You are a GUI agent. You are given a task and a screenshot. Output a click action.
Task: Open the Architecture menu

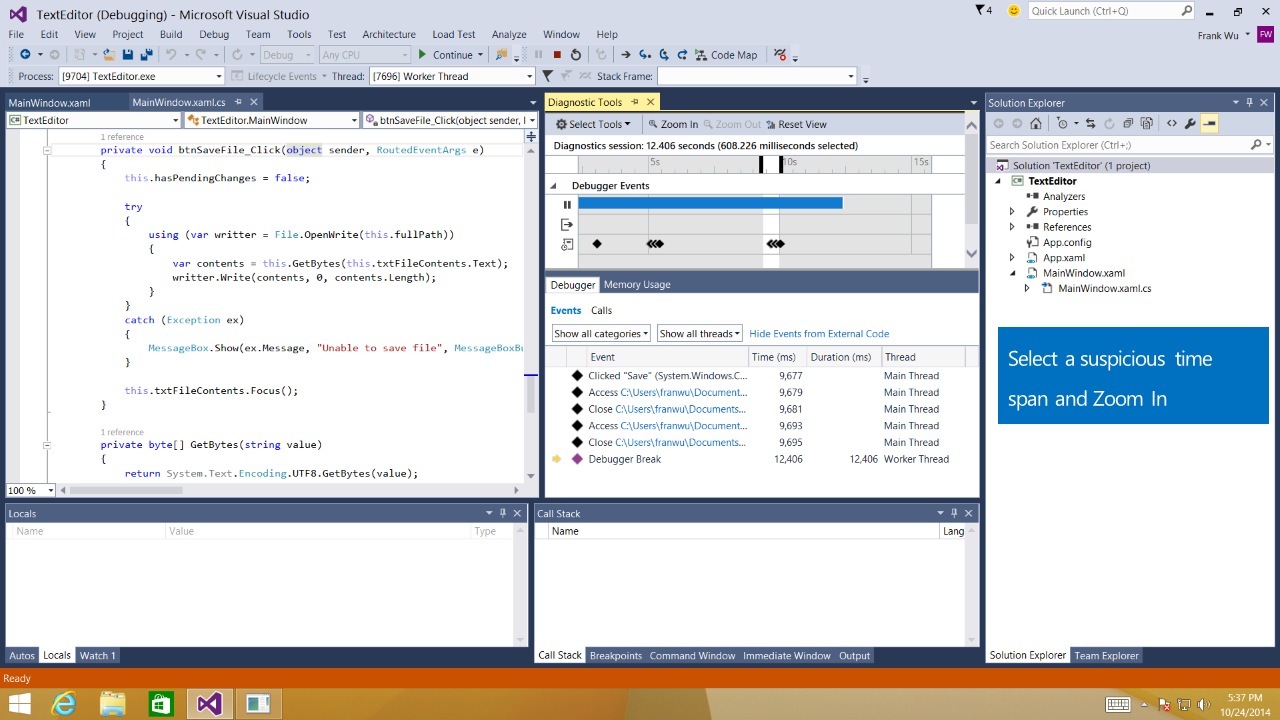[x=389, y=34]
